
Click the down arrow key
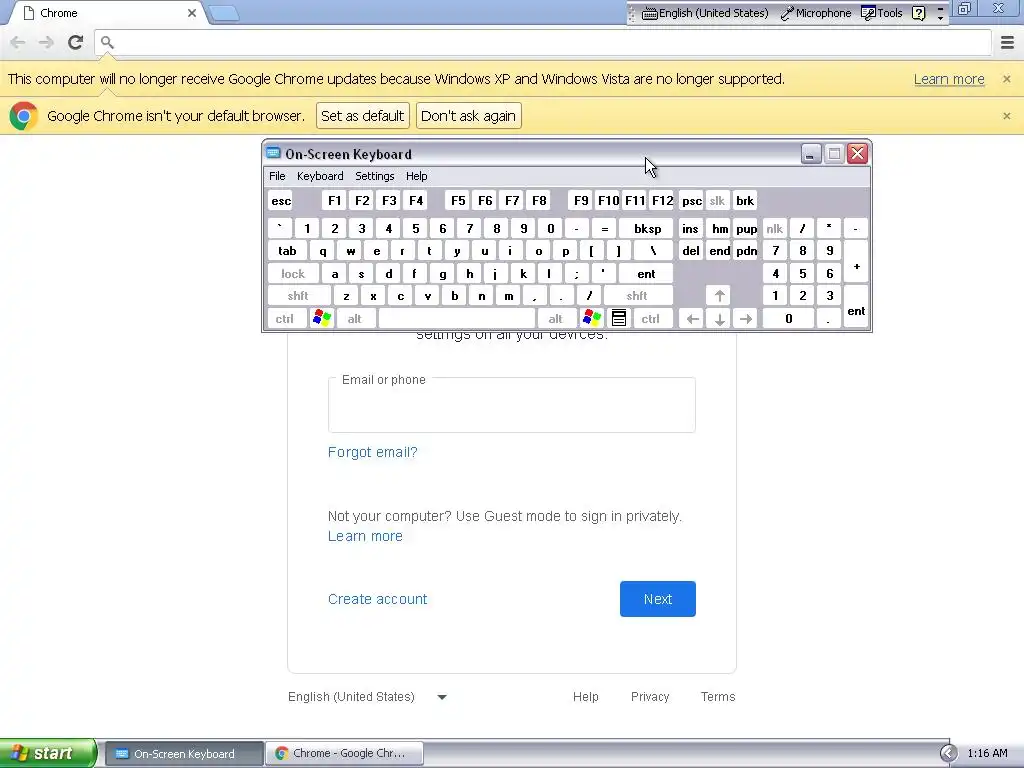(719, 319)
